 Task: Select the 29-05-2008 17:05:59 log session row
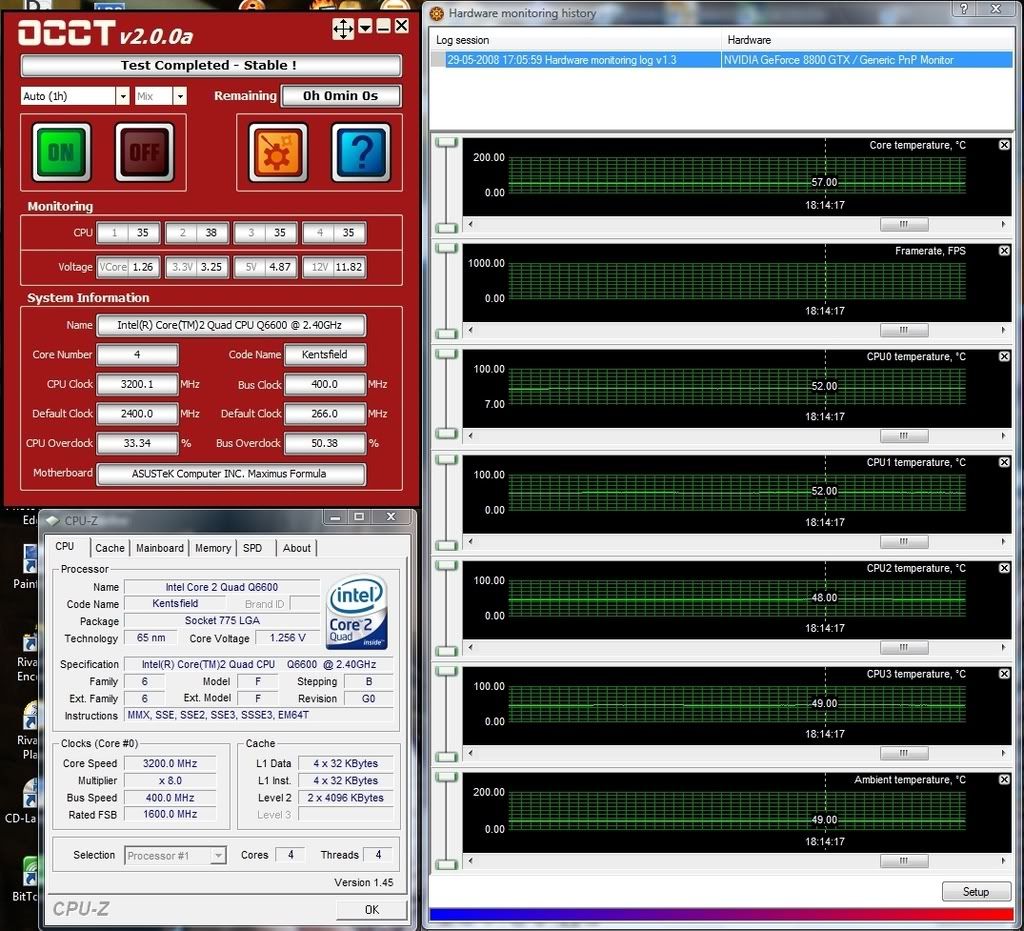722,59
